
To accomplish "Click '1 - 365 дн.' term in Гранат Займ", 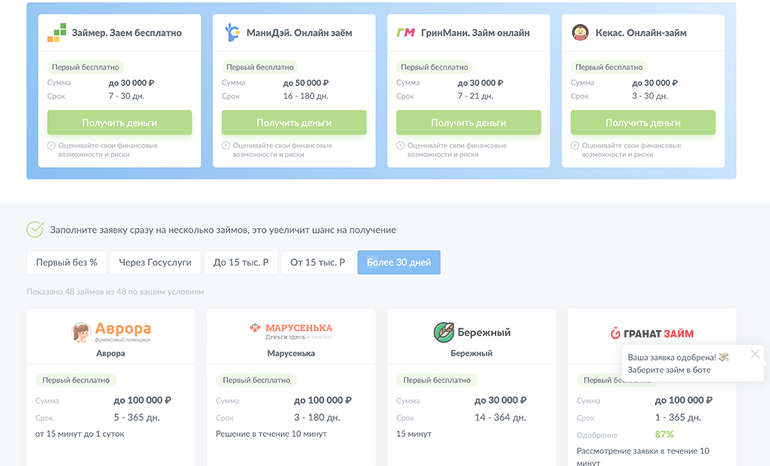I will click(678, 417).
